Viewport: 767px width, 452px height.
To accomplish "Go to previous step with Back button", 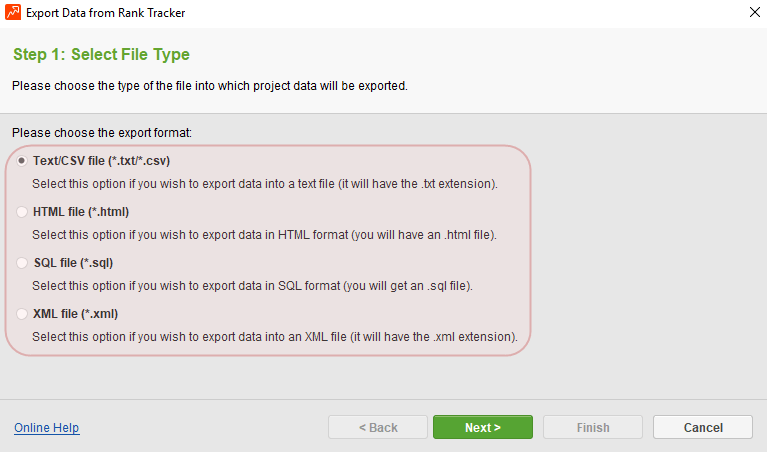I will (378, 428).
